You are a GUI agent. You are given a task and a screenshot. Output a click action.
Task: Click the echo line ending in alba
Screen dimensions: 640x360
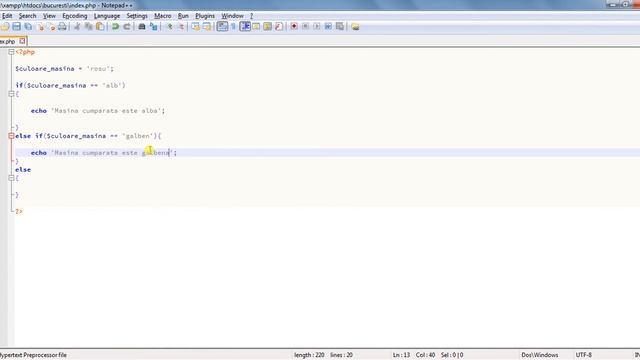(x=98, y=111)
